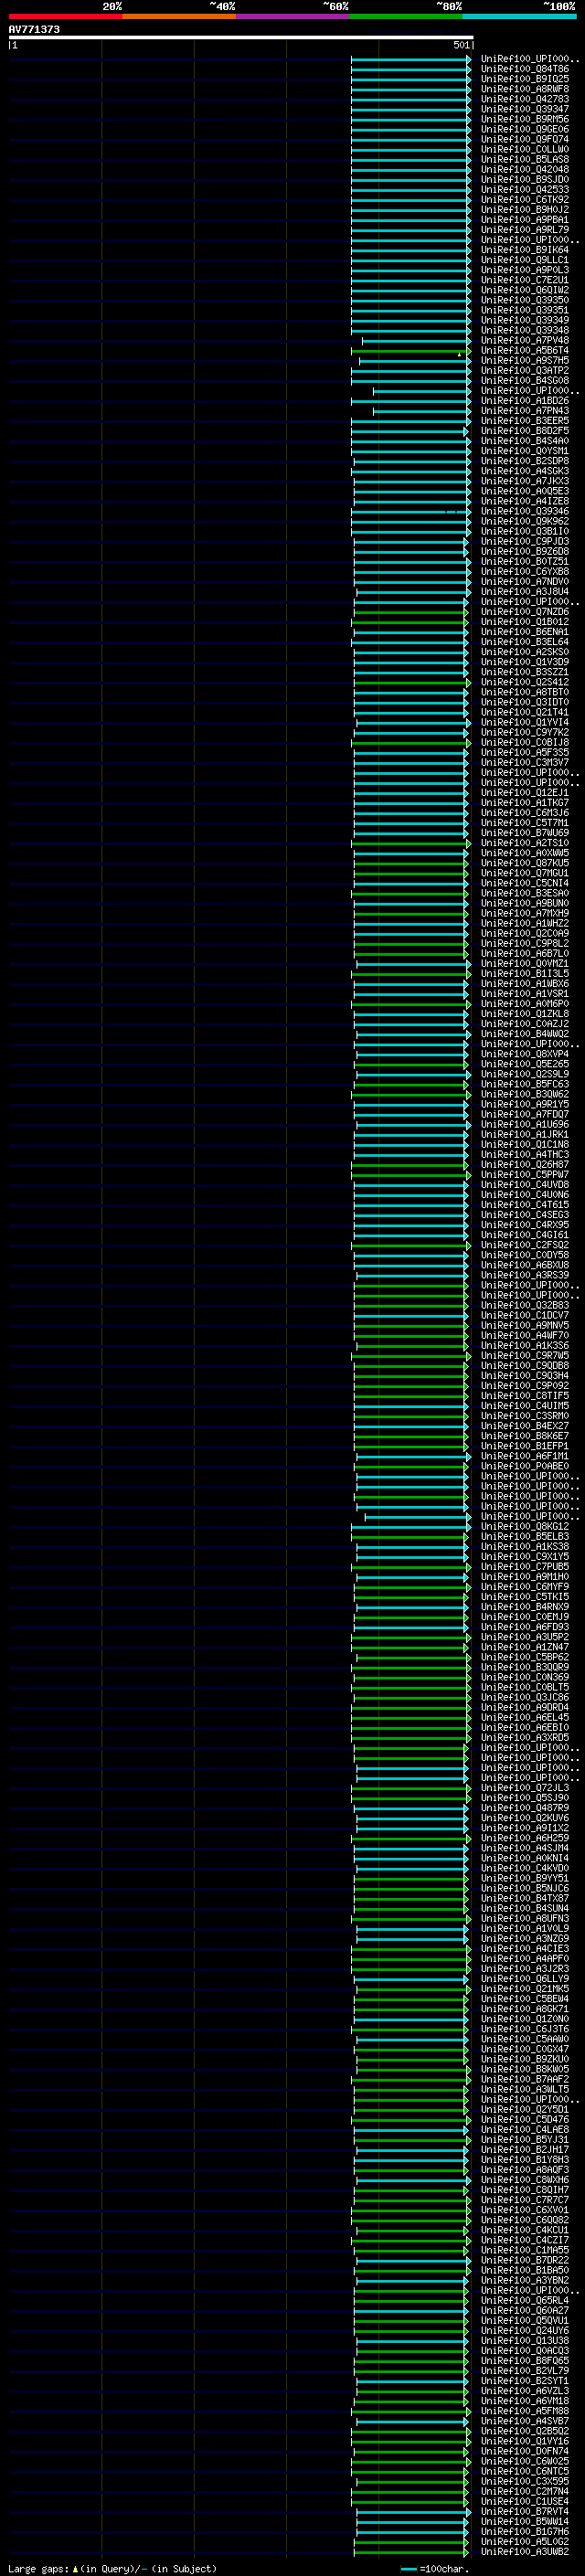Click hit label UniRef100_B9IK64
Viewport: 585px width, 2576px height.
(x=525, y=250)
